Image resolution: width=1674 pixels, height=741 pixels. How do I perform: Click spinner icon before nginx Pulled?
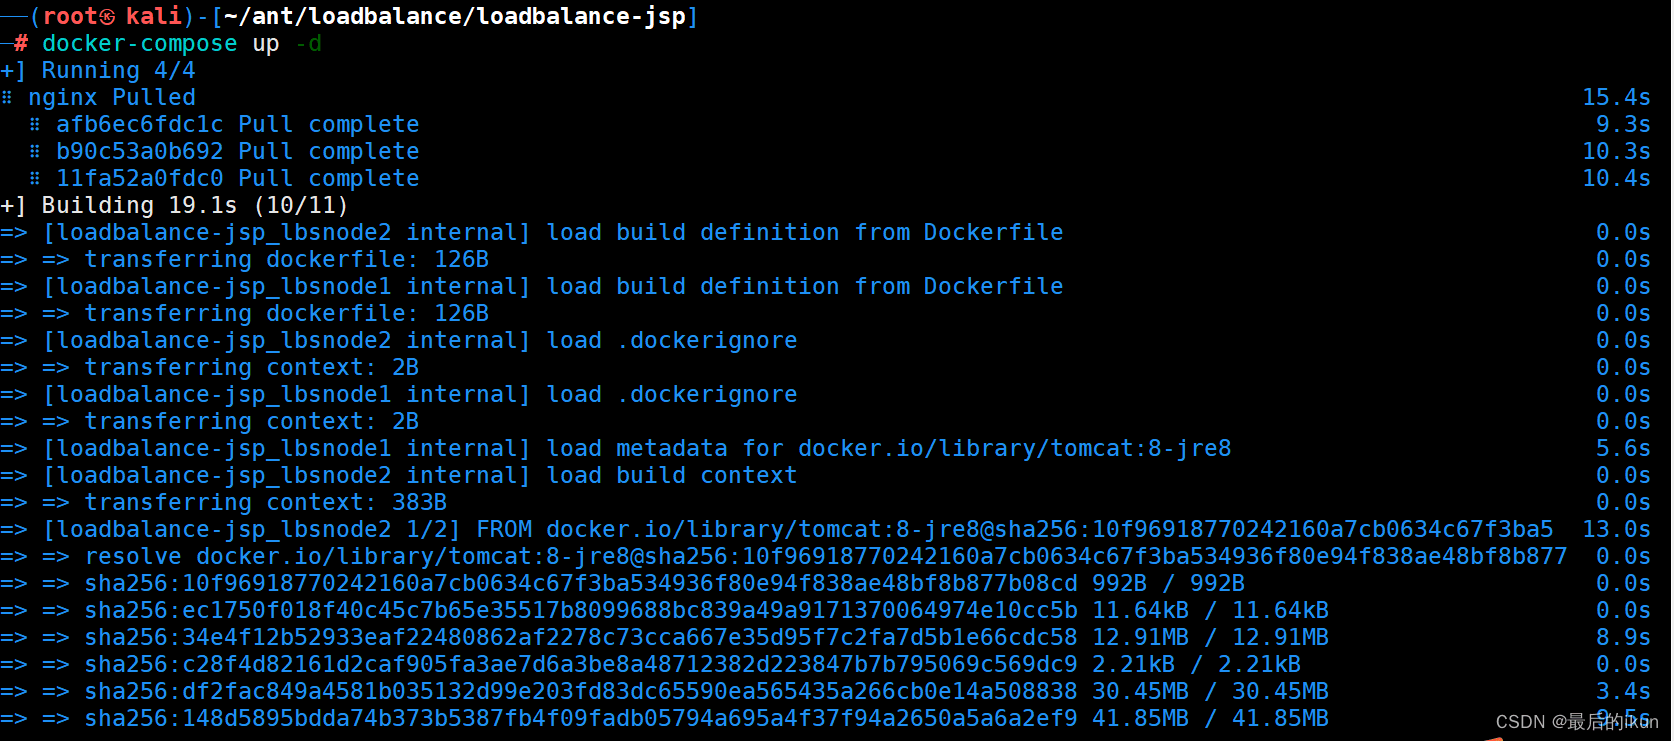point(7,97)
